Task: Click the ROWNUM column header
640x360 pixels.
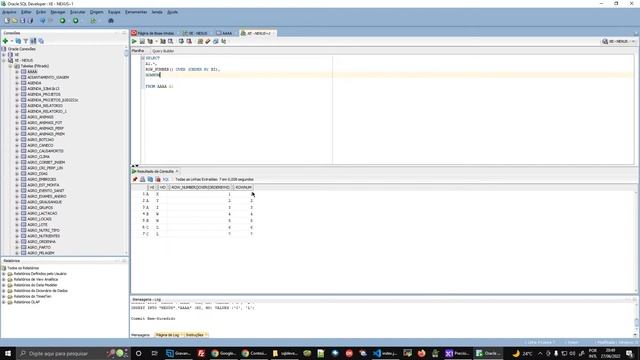Action: 243,187
